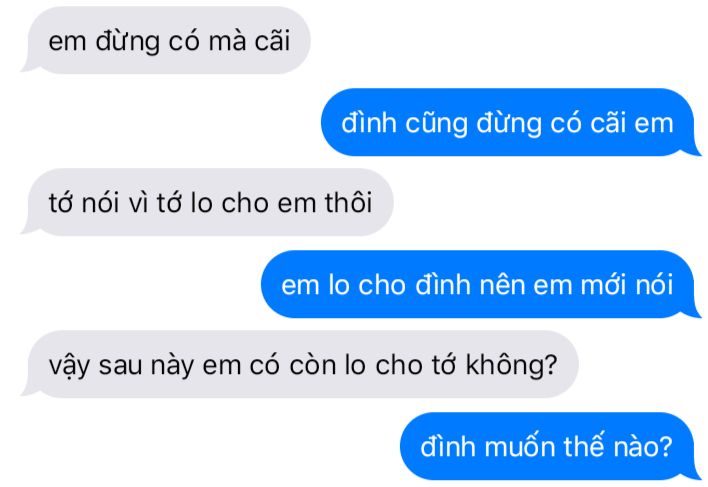Viewport: 708px width, 487px height.
Task: Click the message "em đừng có mà cãi"
Action: [x=168, y=40]
